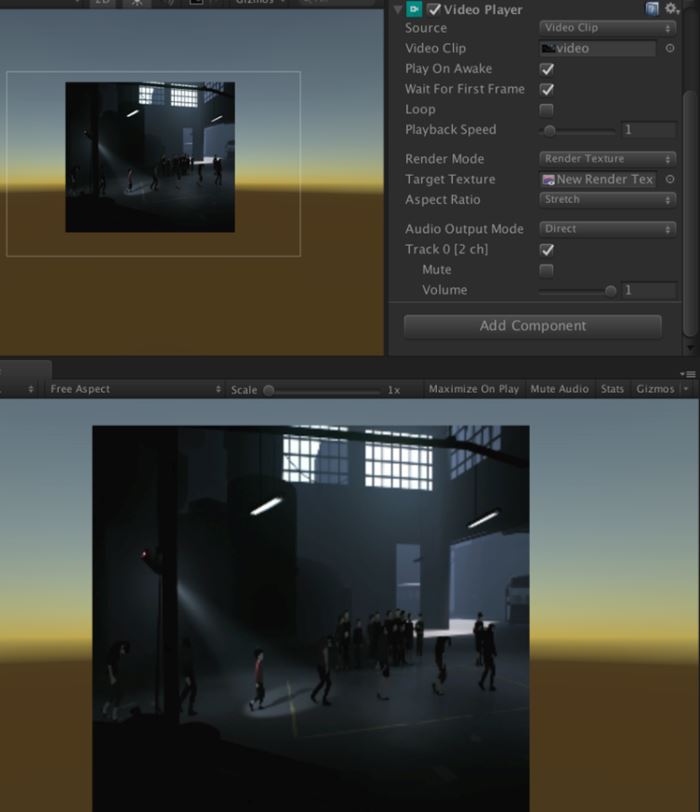
Task: Open the Free Aspect dropdown in Game view
Action: pyautogui.click(x=135, y=389)
